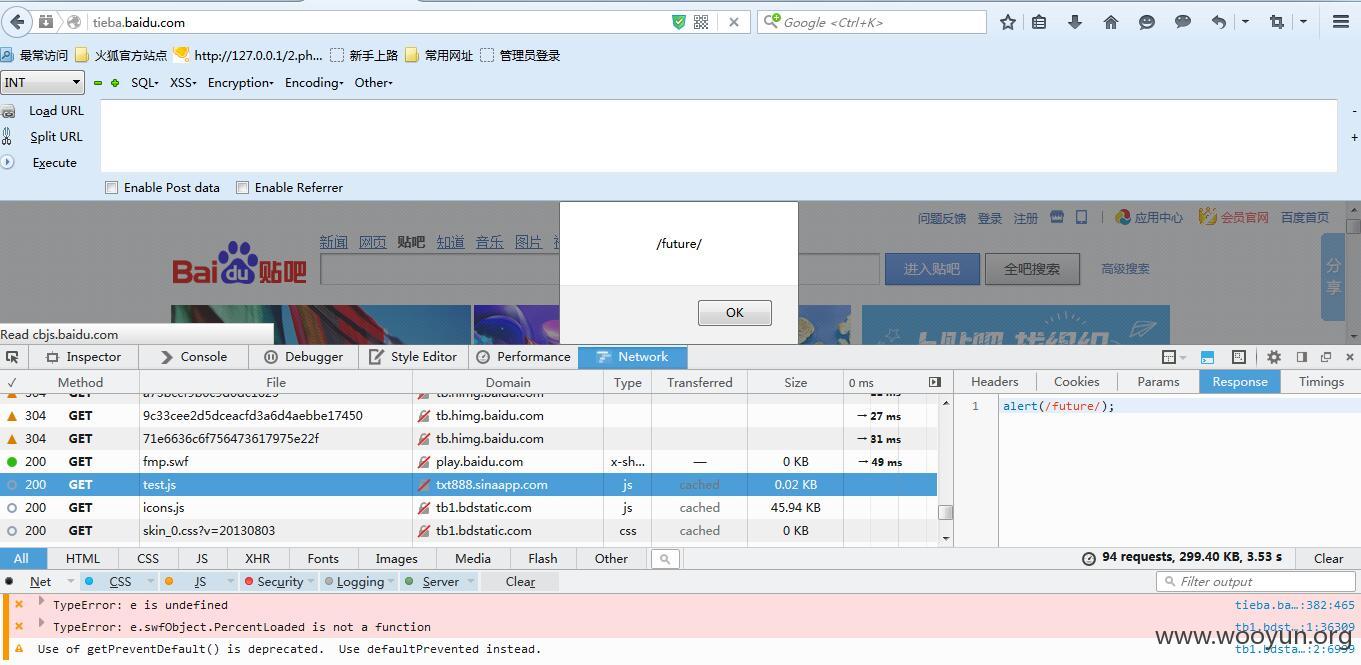
Task: Click the smiley face toolbar icon
Action: point(1147,22)
